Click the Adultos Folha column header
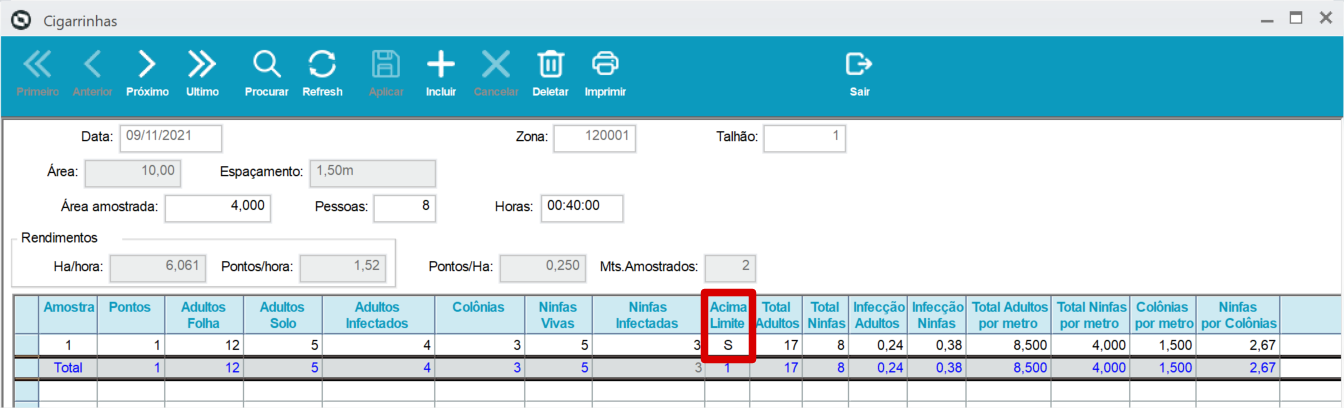1344x408 pixels. [x=203, y=314]
